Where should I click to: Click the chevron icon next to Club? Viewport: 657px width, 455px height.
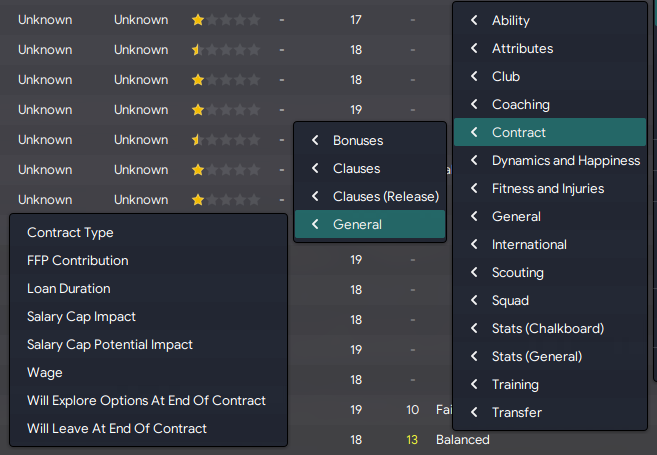pos(474,76)
